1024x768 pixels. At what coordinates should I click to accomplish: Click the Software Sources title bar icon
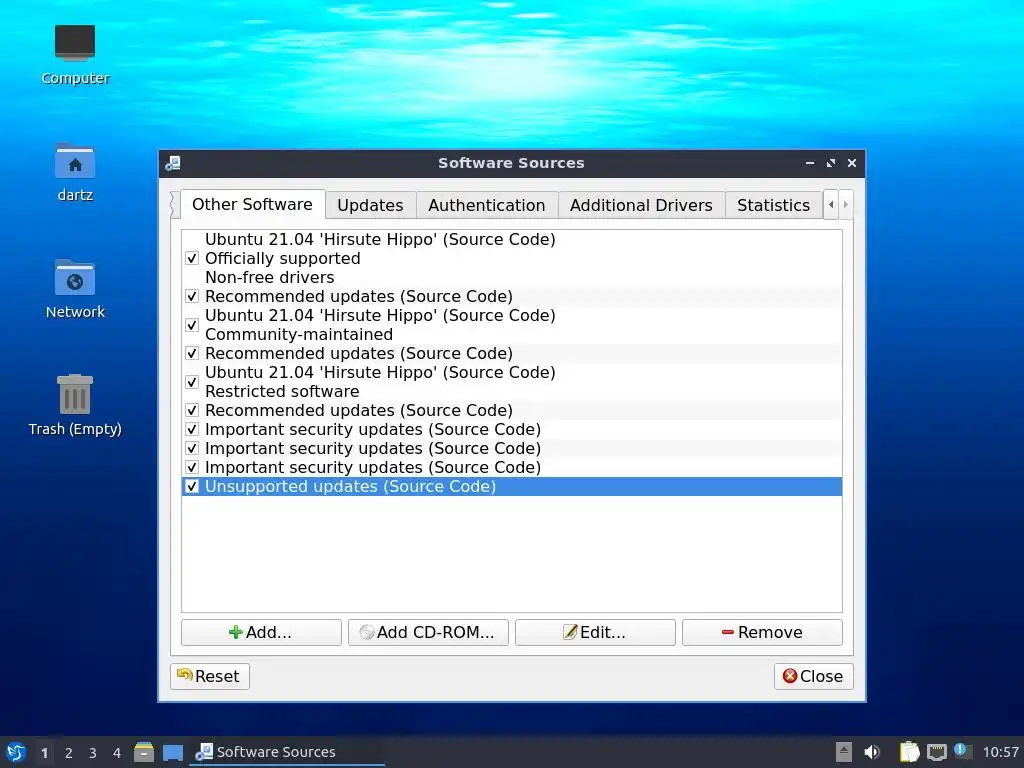coord(173,163)
